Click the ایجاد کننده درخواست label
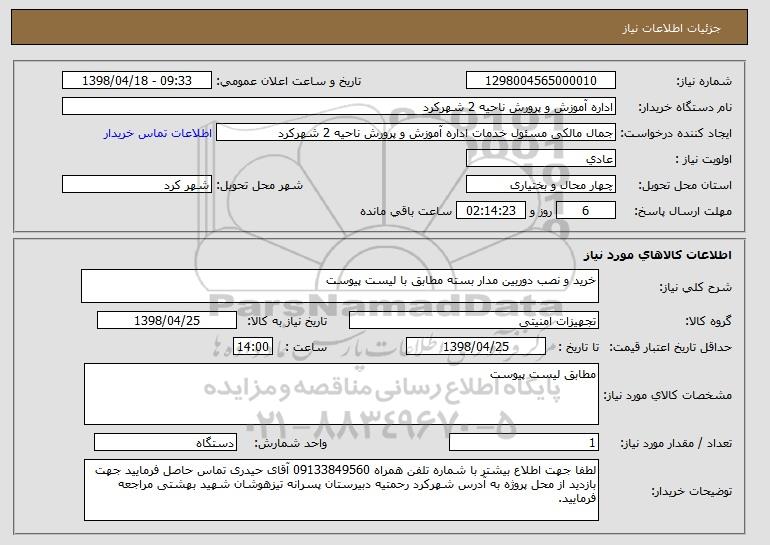This screenshot has height=545, width=770. click(676, 133)
